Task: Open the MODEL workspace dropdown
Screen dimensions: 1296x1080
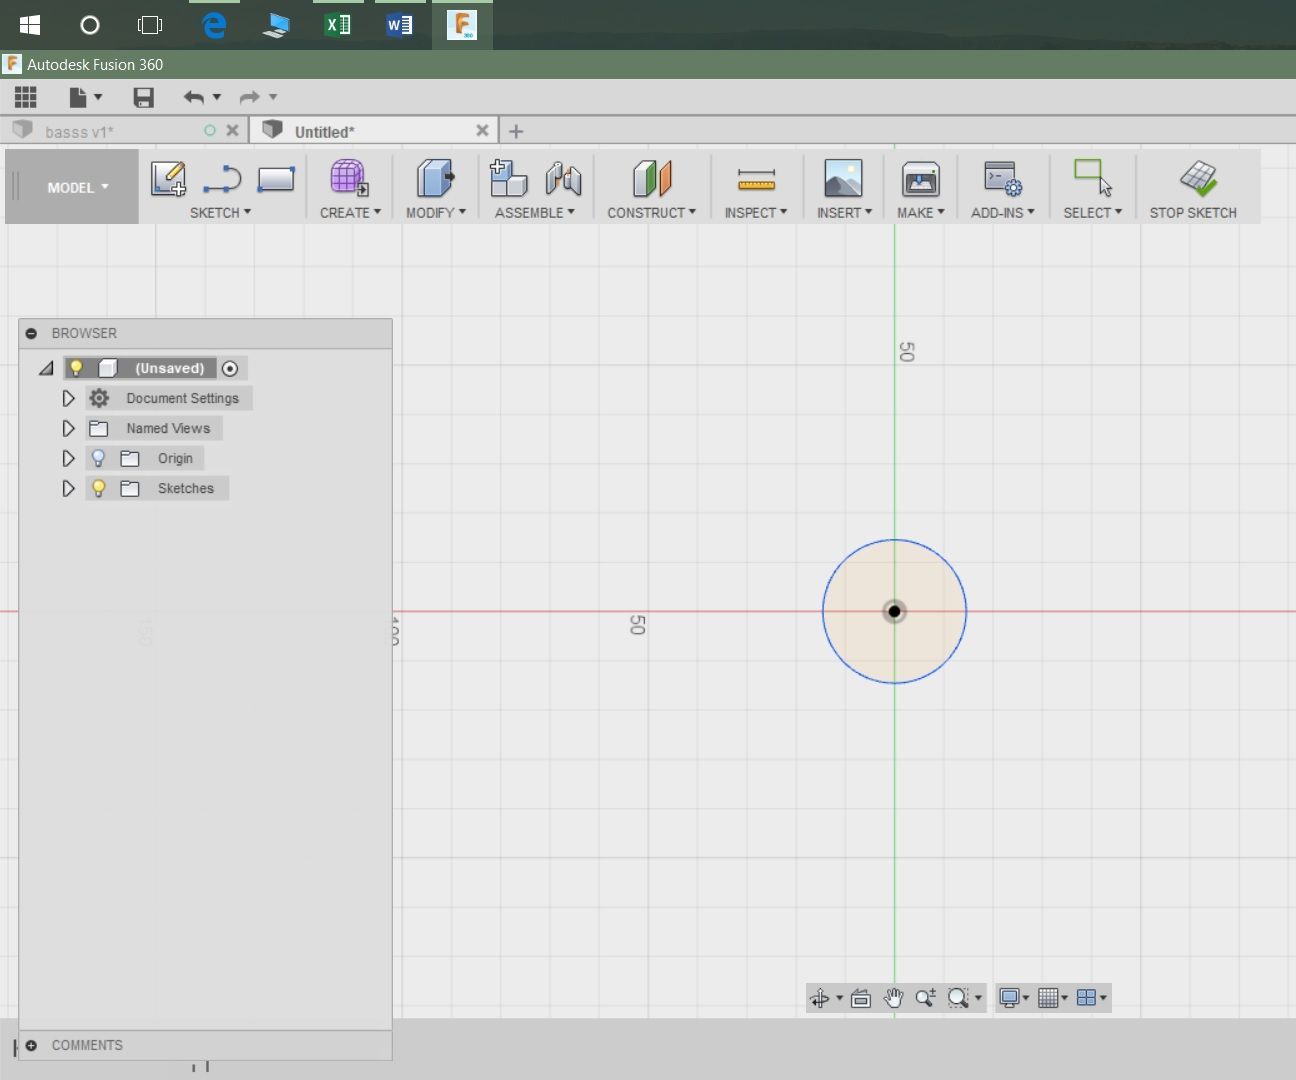Action: click(x=78, y=187)
